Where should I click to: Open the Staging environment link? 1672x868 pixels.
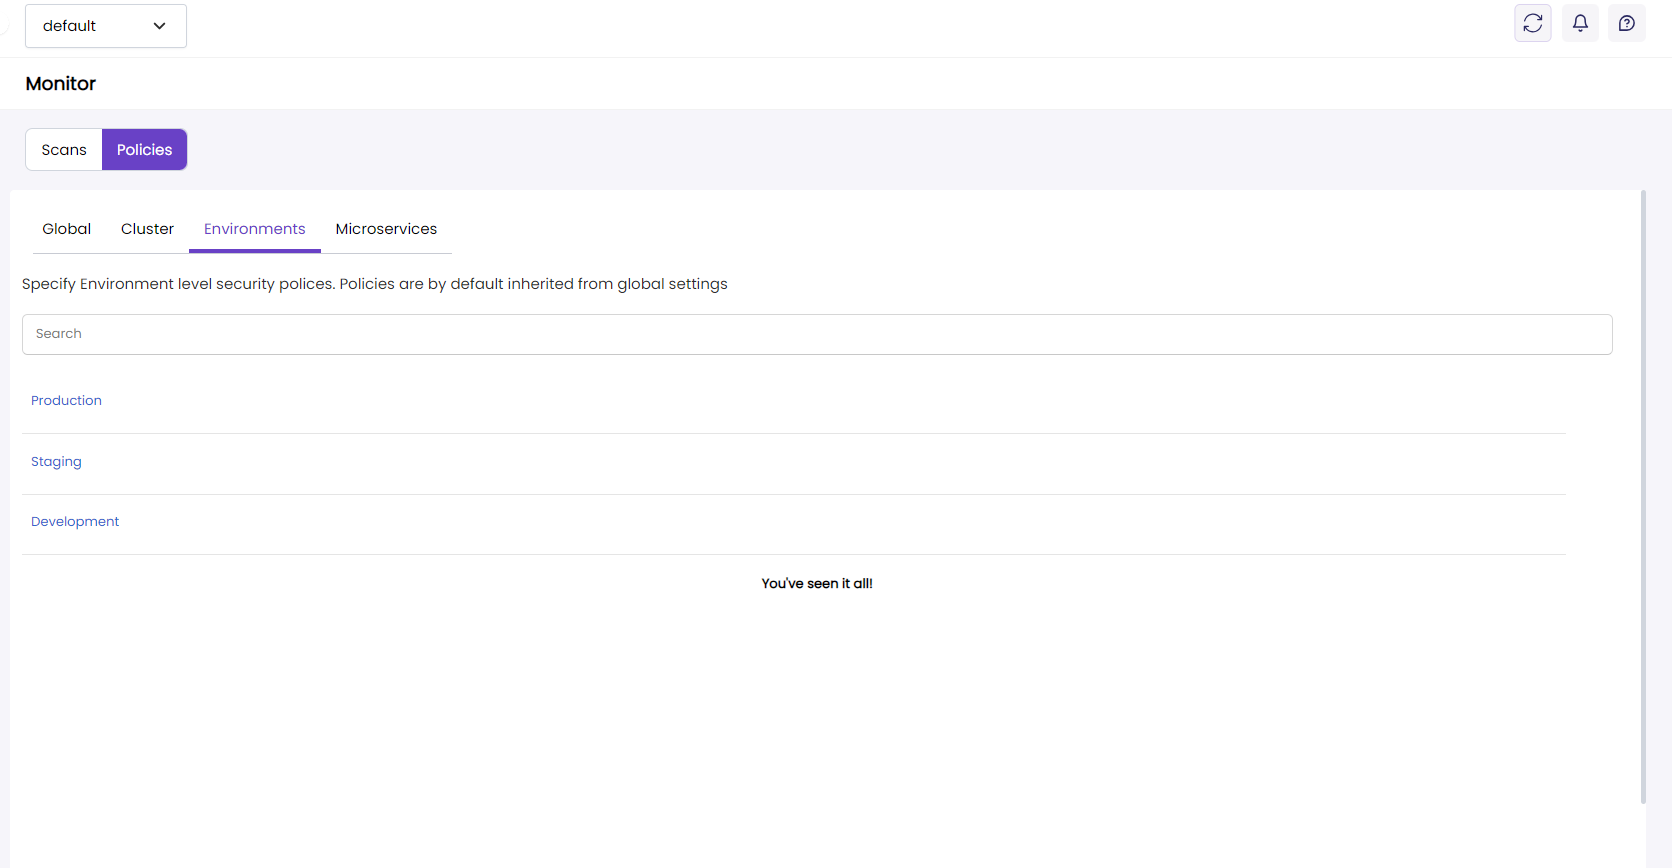tap(56, 462)
